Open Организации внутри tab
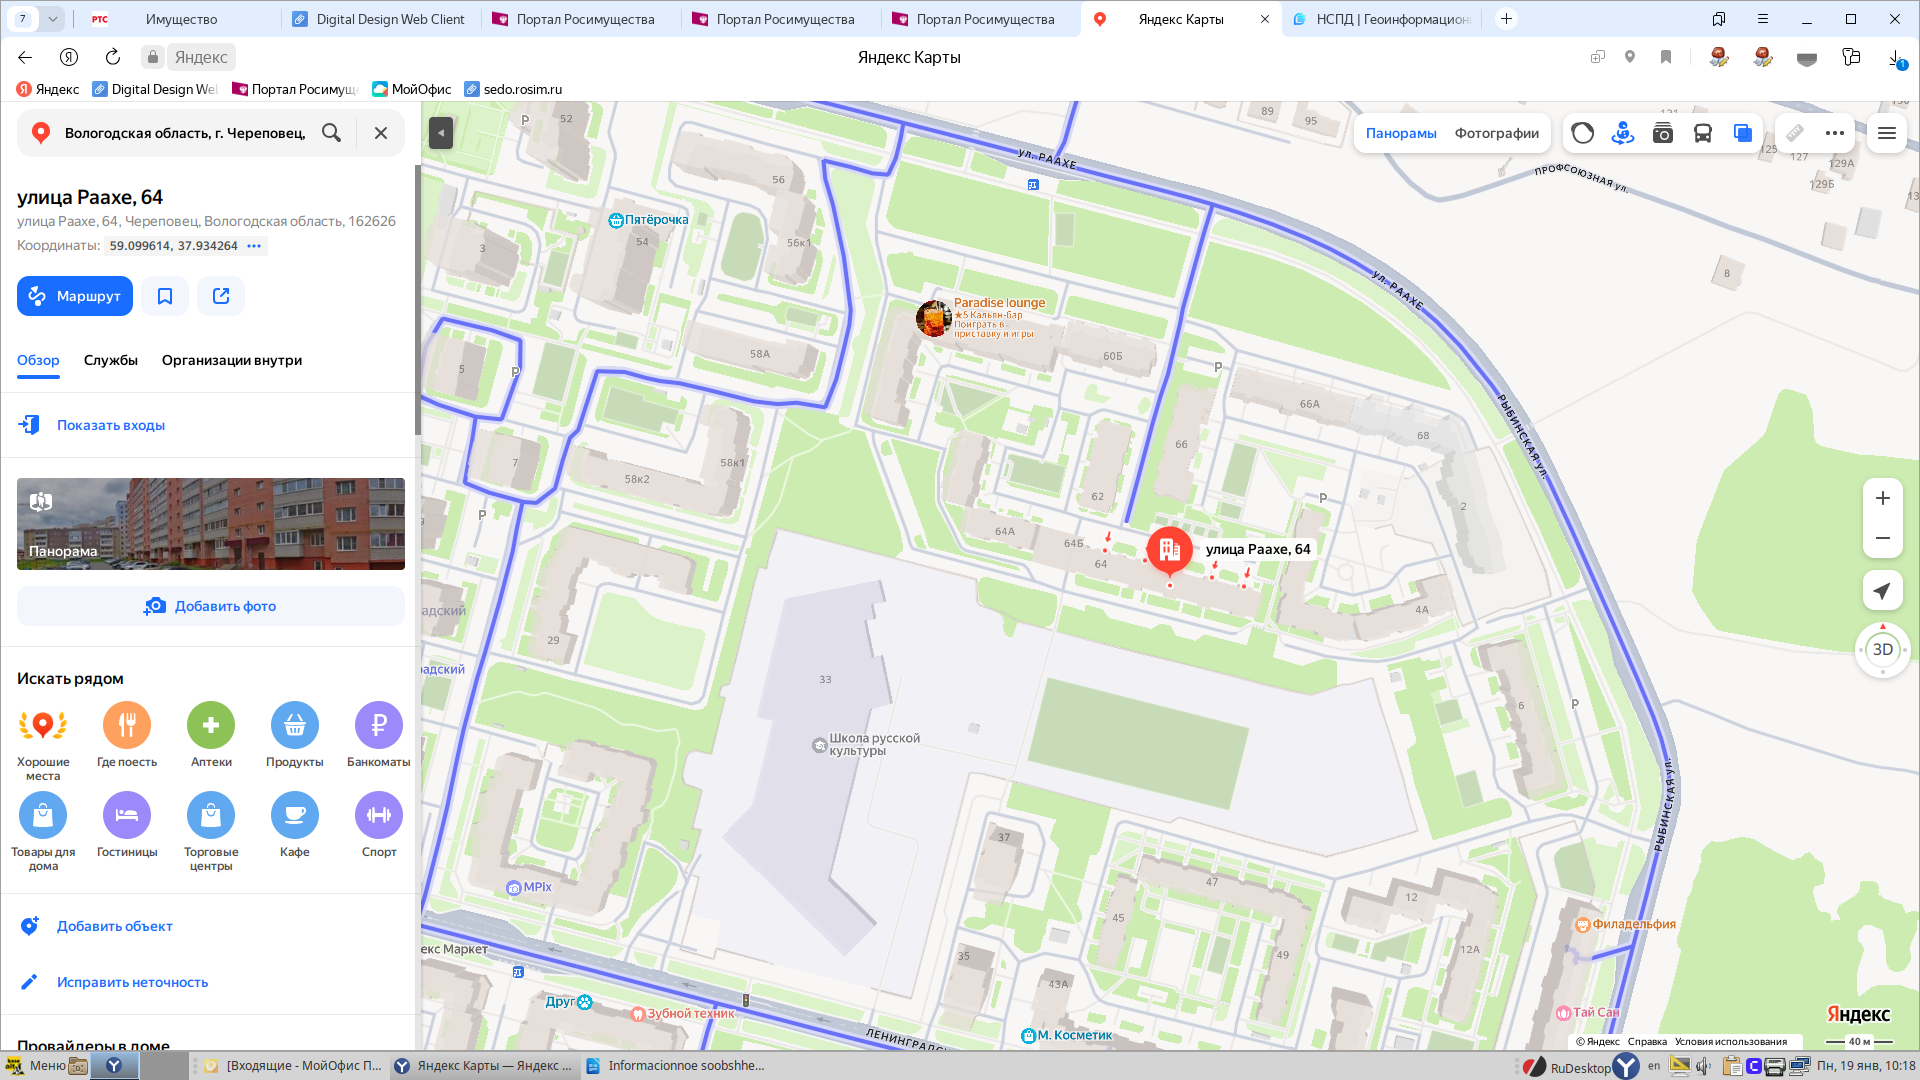Screen dimensions: 1920x1080 232,360
